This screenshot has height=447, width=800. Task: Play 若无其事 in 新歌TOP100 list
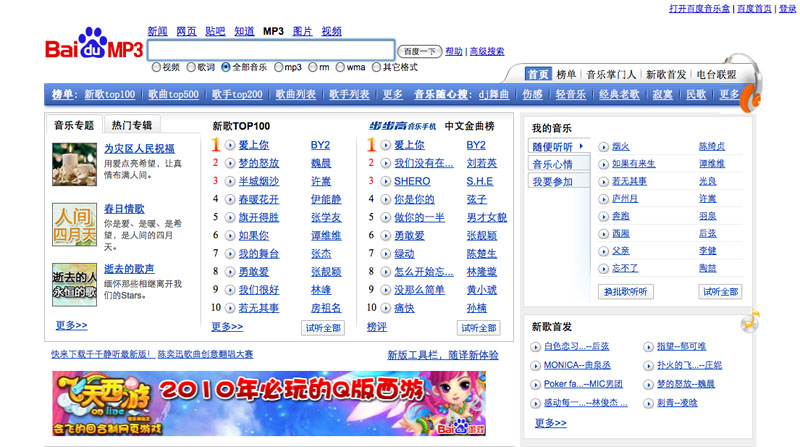point(230,308)
